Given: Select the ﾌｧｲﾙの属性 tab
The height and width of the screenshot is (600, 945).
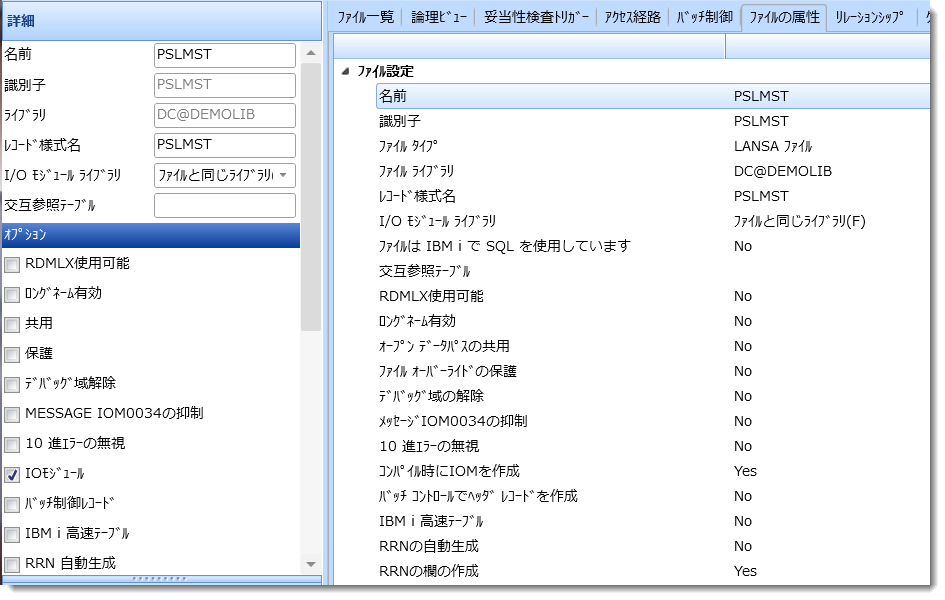Looking at the screenshot, I should click(x=784, y=17).
